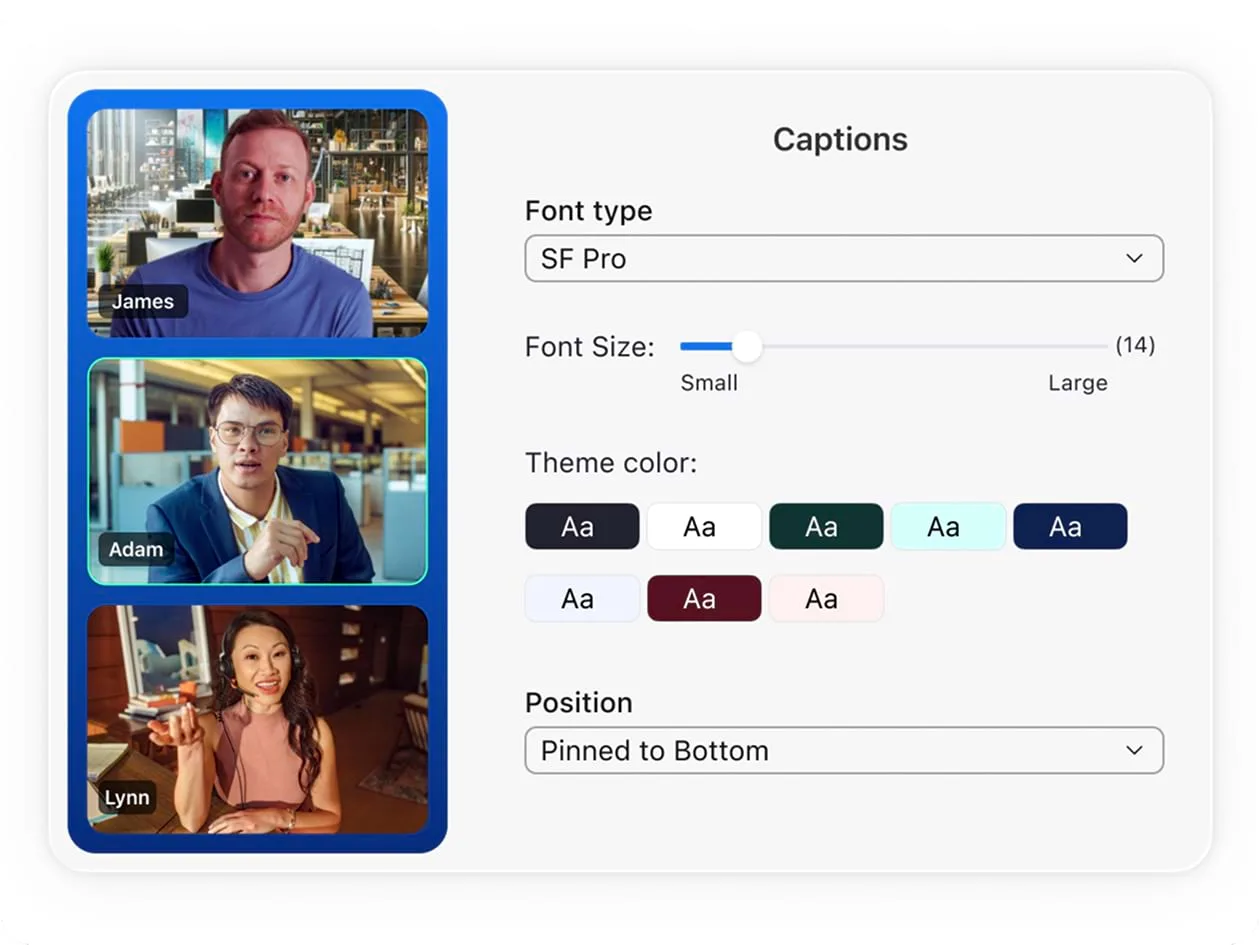Choose the light pink theme color swatch

tap(826, 599)
